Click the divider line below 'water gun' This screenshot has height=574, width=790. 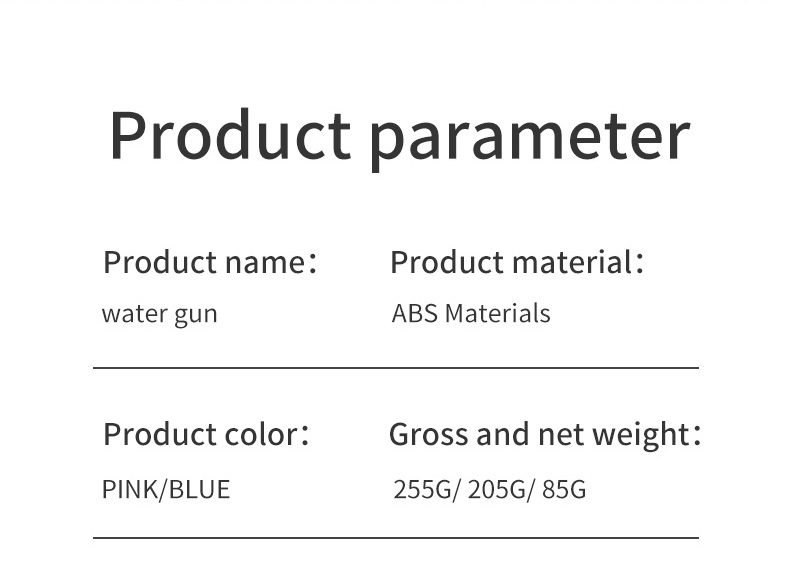[396, 368]
